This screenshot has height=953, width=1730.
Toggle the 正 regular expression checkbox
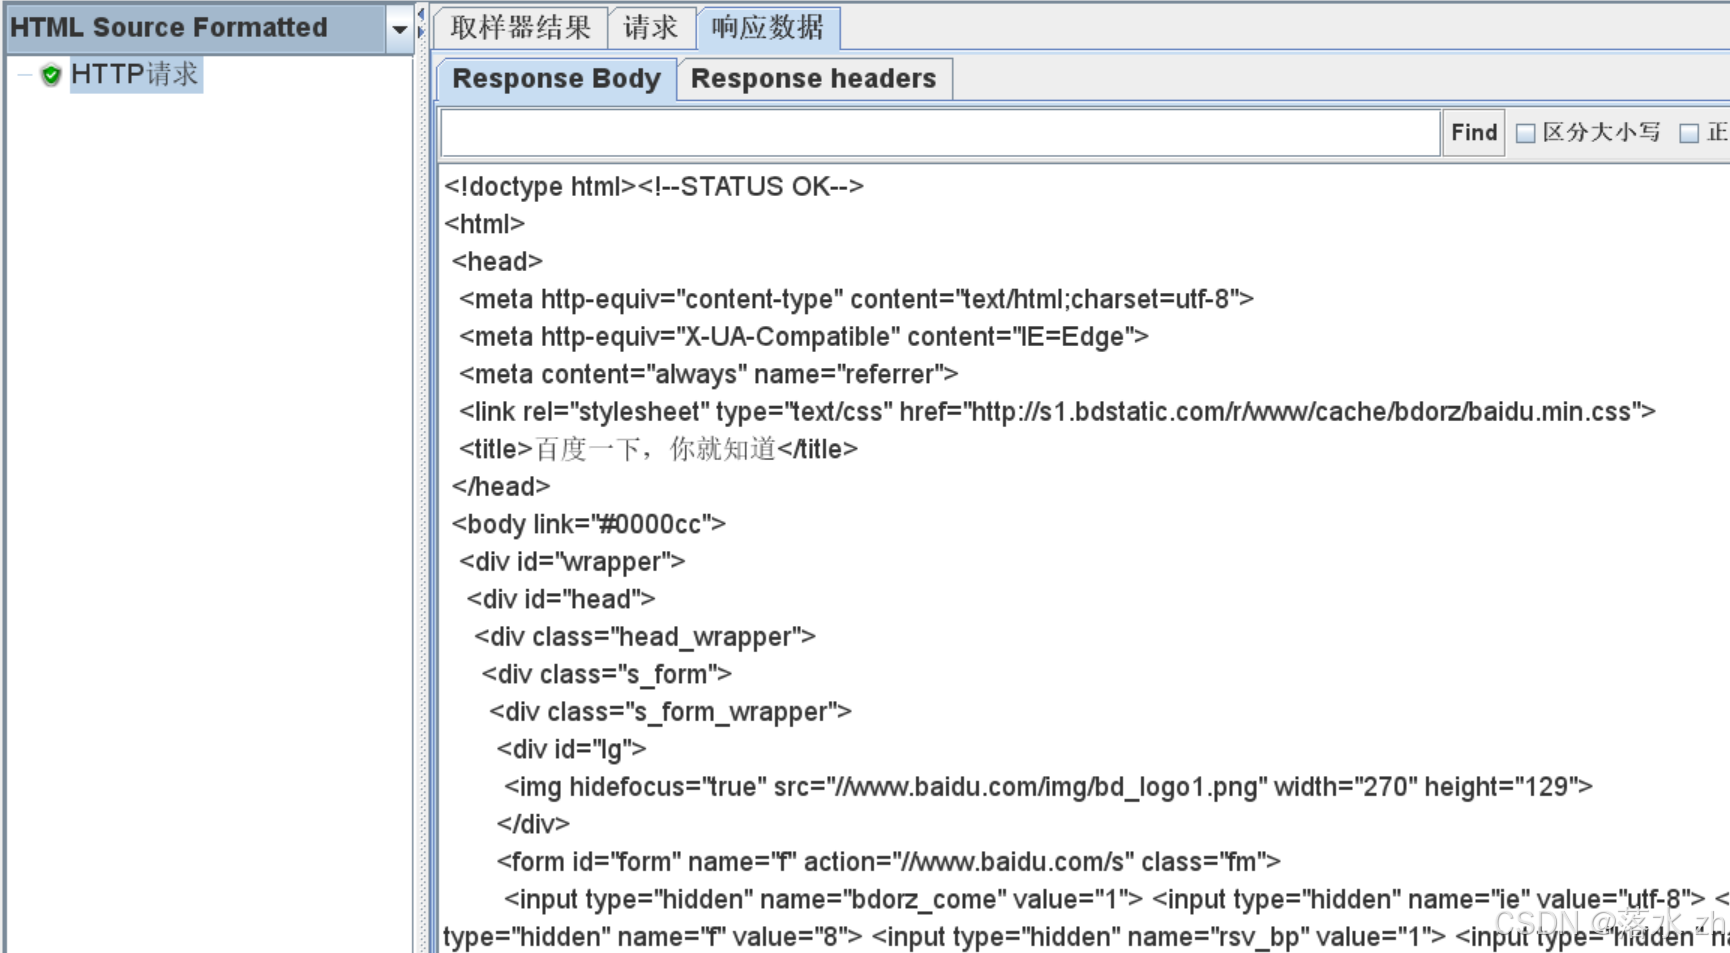point(1689,133)
